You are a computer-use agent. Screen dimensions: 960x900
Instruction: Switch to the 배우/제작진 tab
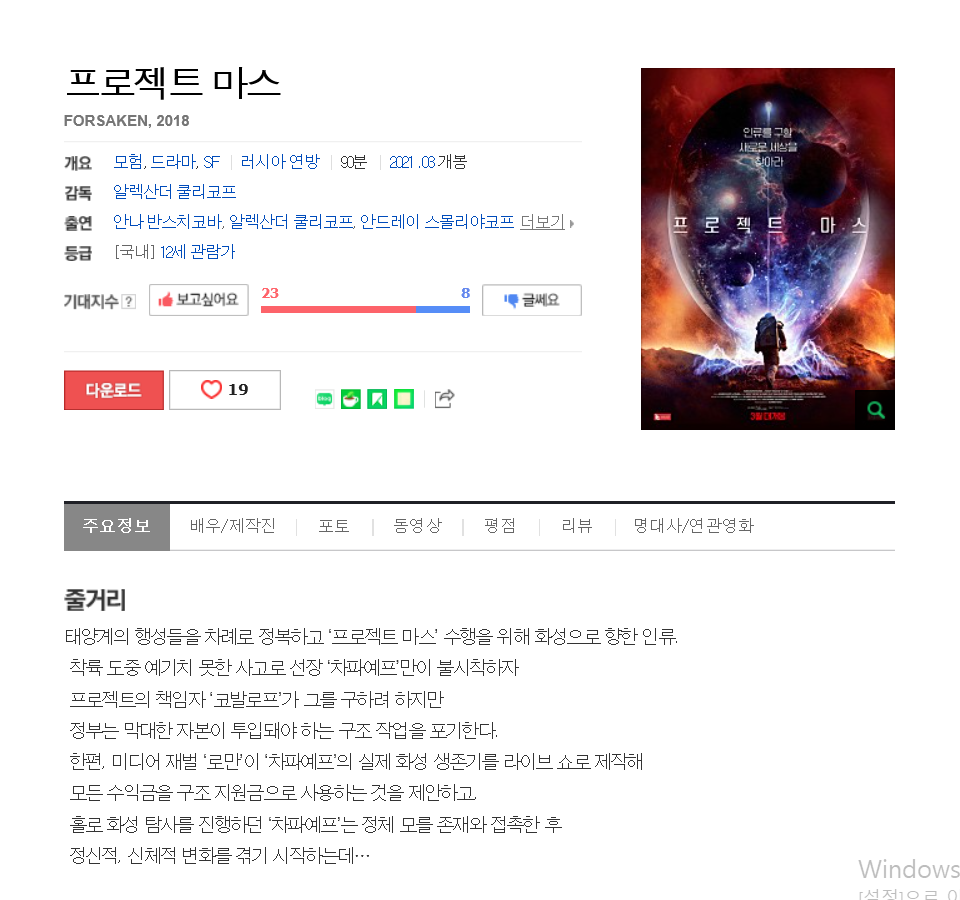coord(233,526)
